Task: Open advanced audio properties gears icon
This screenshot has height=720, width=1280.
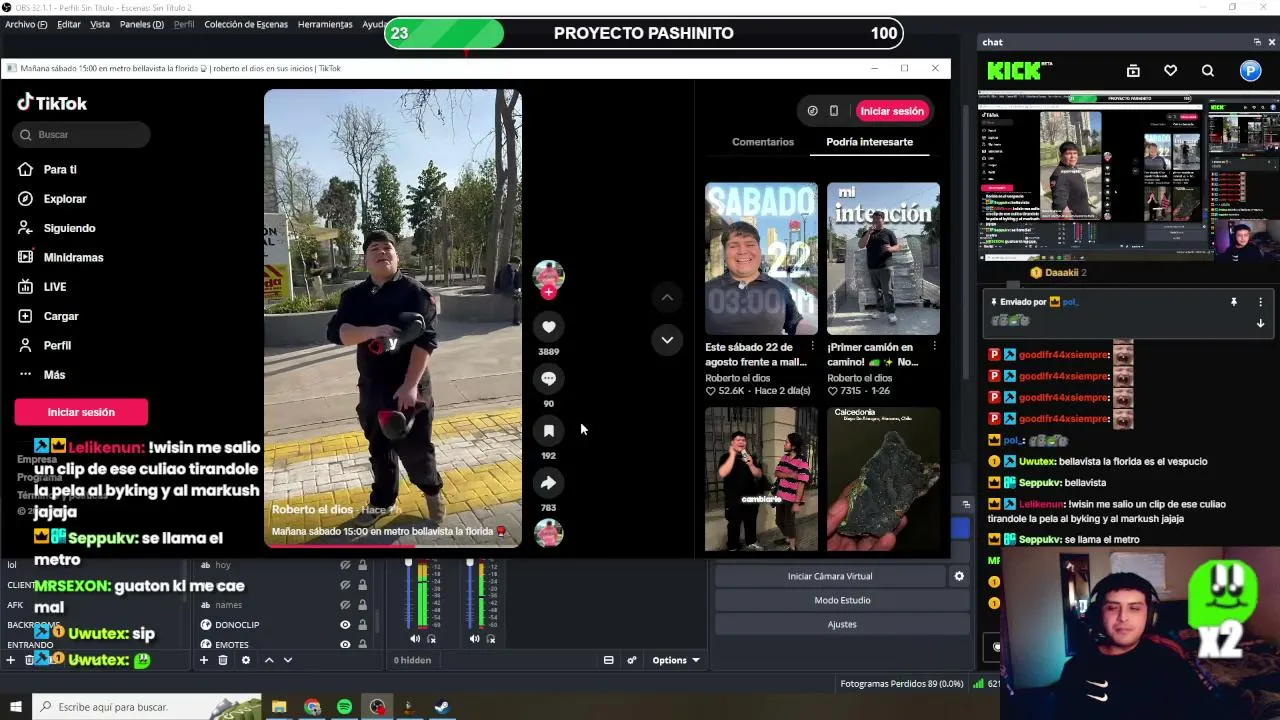Action: (x=632, y=660)
